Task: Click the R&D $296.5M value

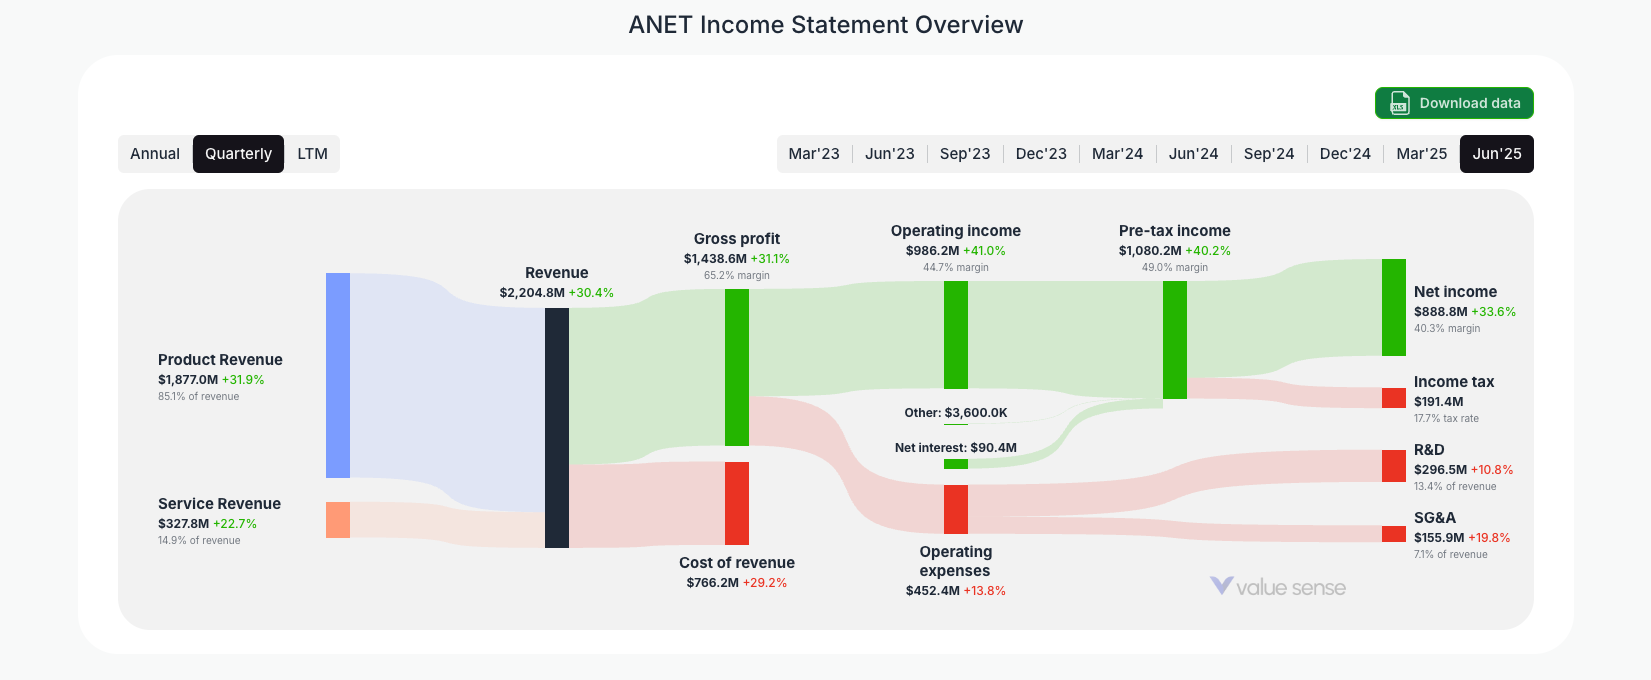Action: [x=1441, y=470]
